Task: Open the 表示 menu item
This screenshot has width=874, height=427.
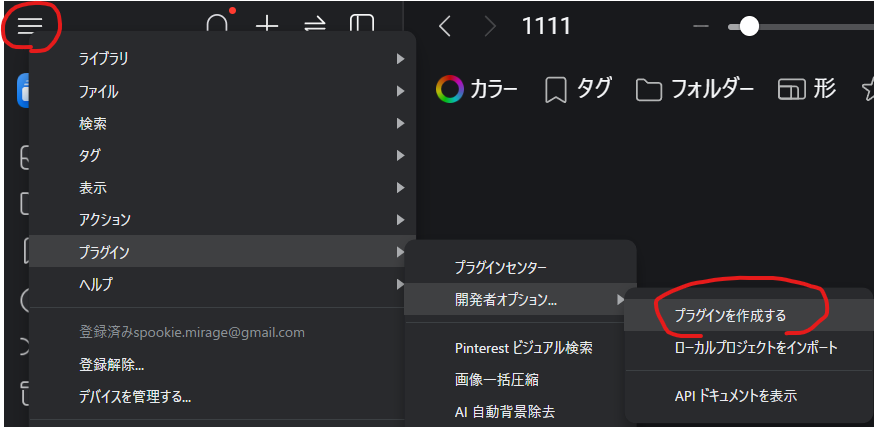Action: point(222,188)
